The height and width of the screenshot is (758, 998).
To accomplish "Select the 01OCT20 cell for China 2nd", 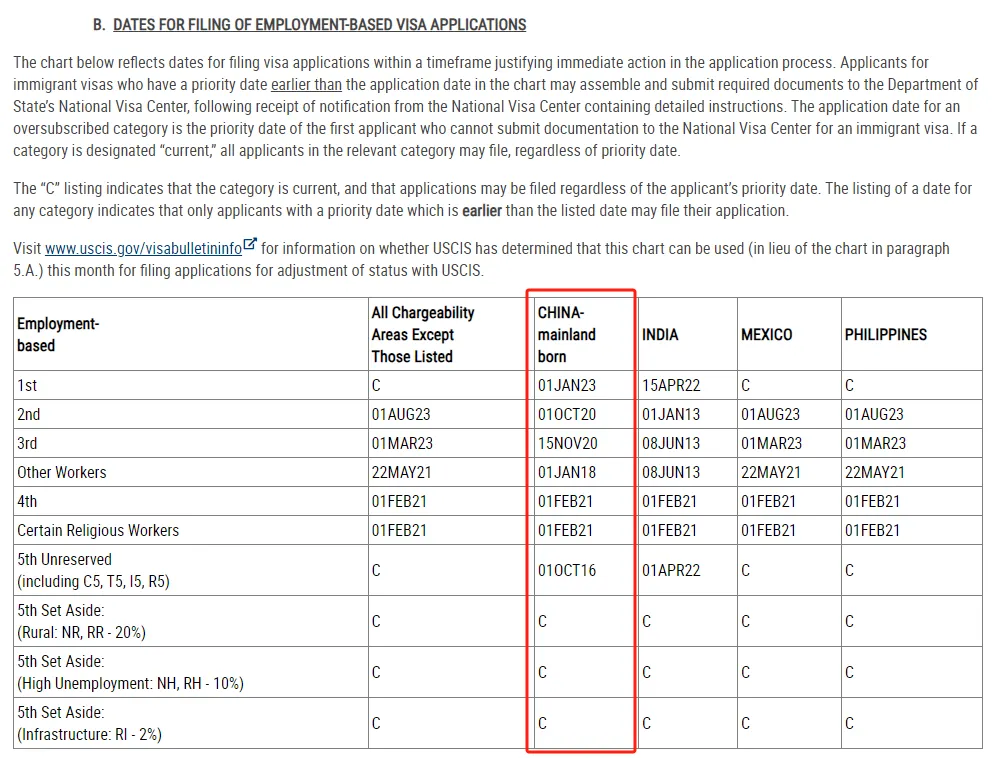I will pos(567,414).
